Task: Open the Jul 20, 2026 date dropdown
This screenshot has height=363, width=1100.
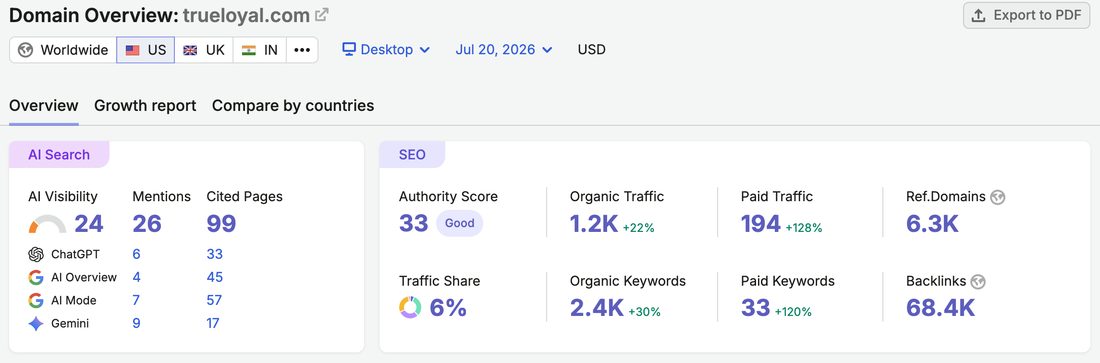Action: (x=504, y=50)
